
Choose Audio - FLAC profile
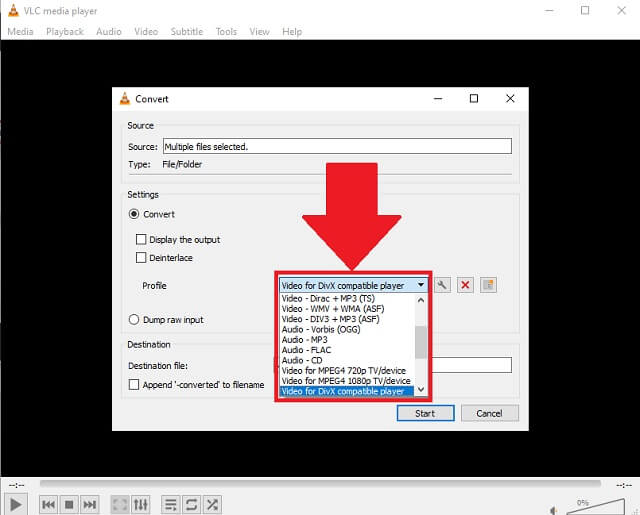point(348,350)
